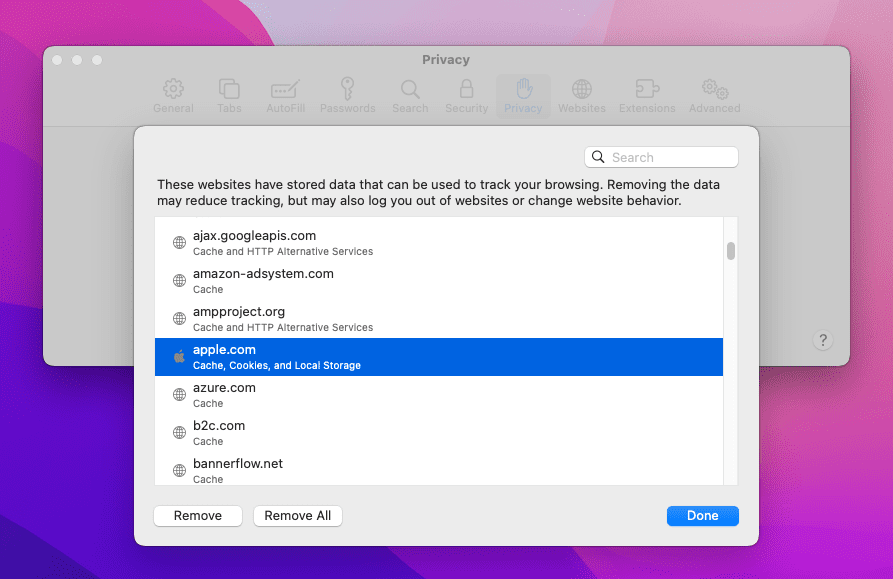
Task: Click Done to close the sheet
Action: (x=702, y=516)
